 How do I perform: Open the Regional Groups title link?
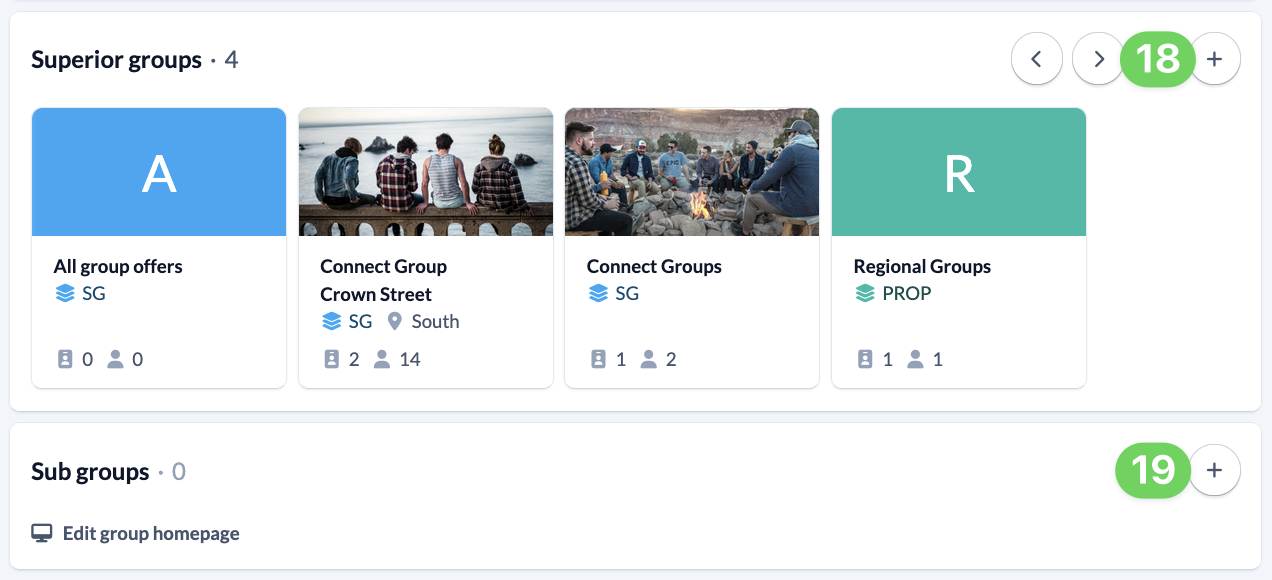pos(922,266)
